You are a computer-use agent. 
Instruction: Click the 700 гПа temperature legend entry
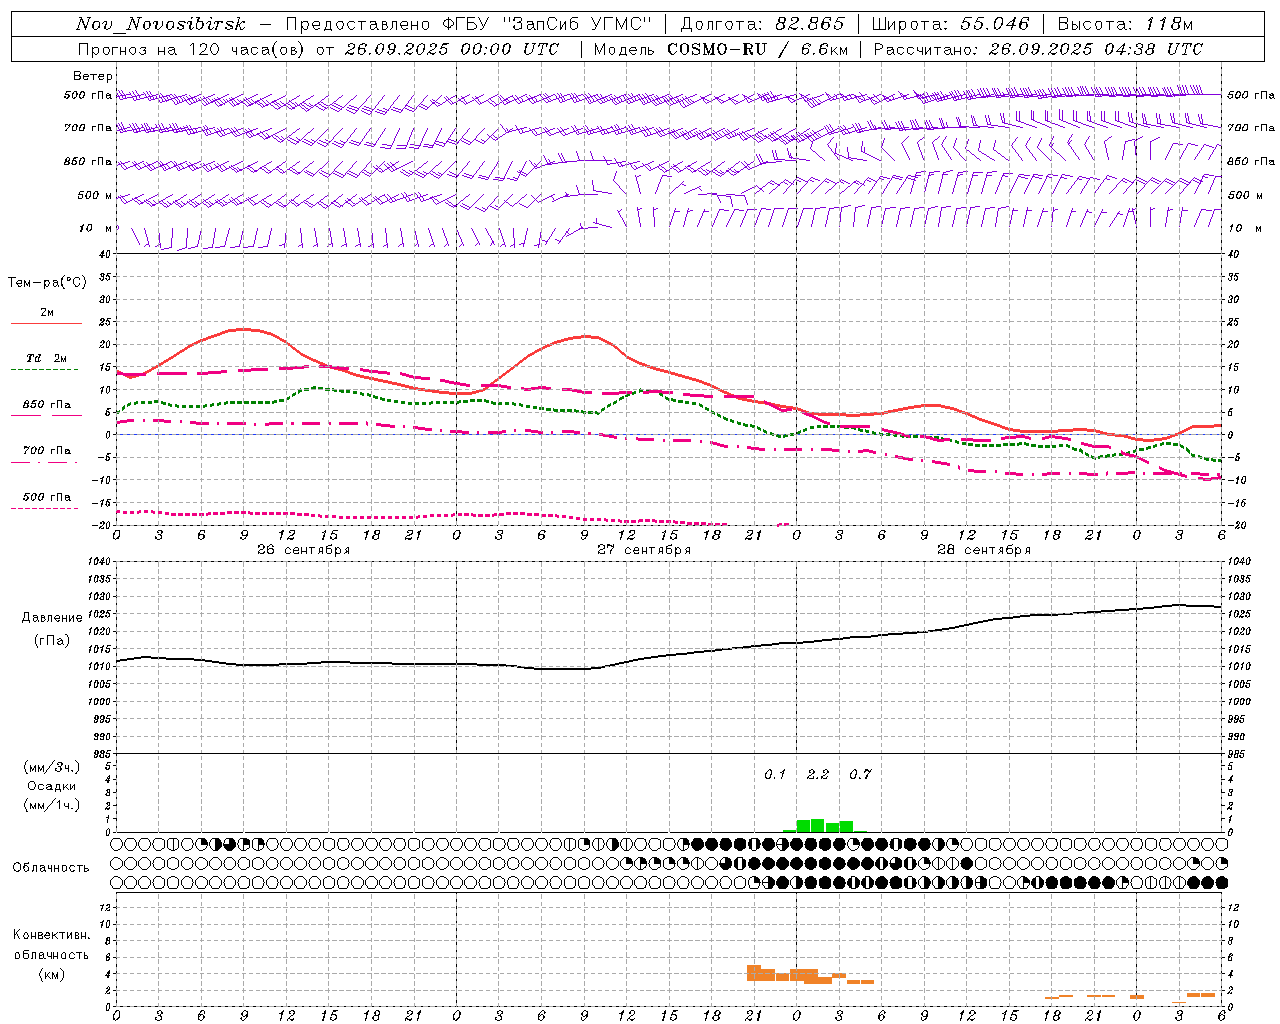46,451
